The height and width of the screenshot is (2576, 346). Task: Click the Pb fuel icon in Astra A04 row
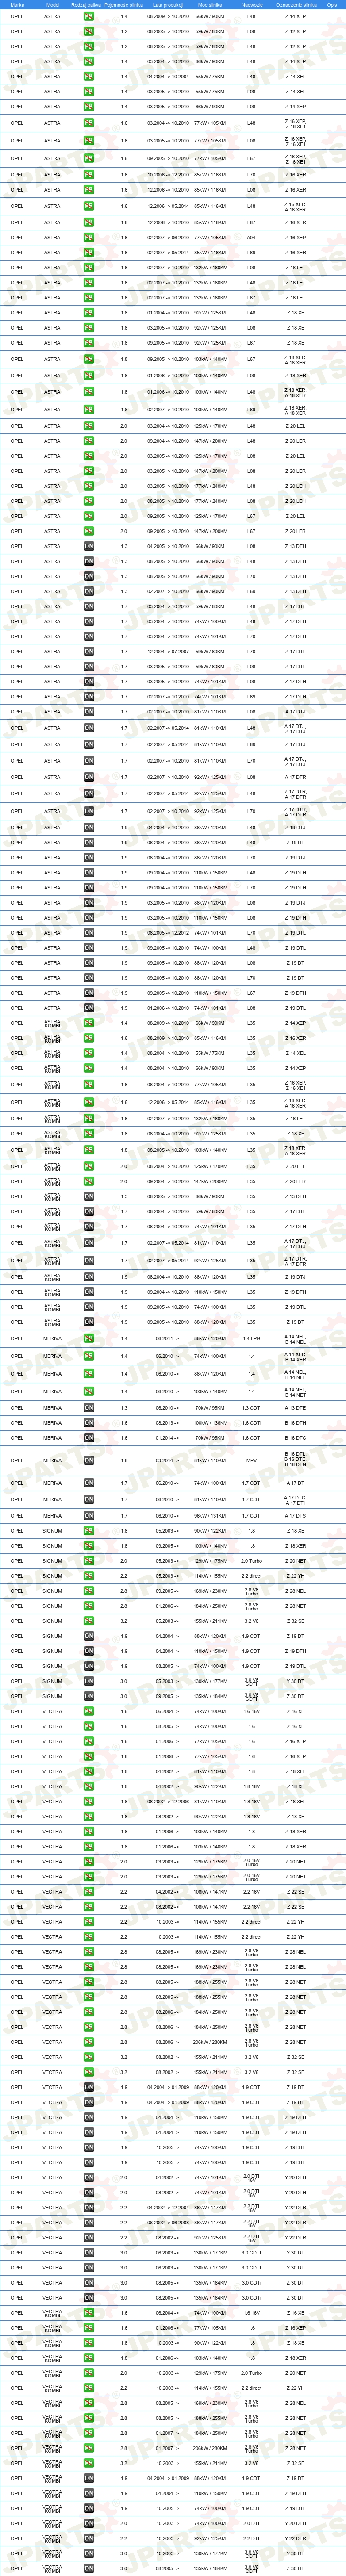coord(88,238)
